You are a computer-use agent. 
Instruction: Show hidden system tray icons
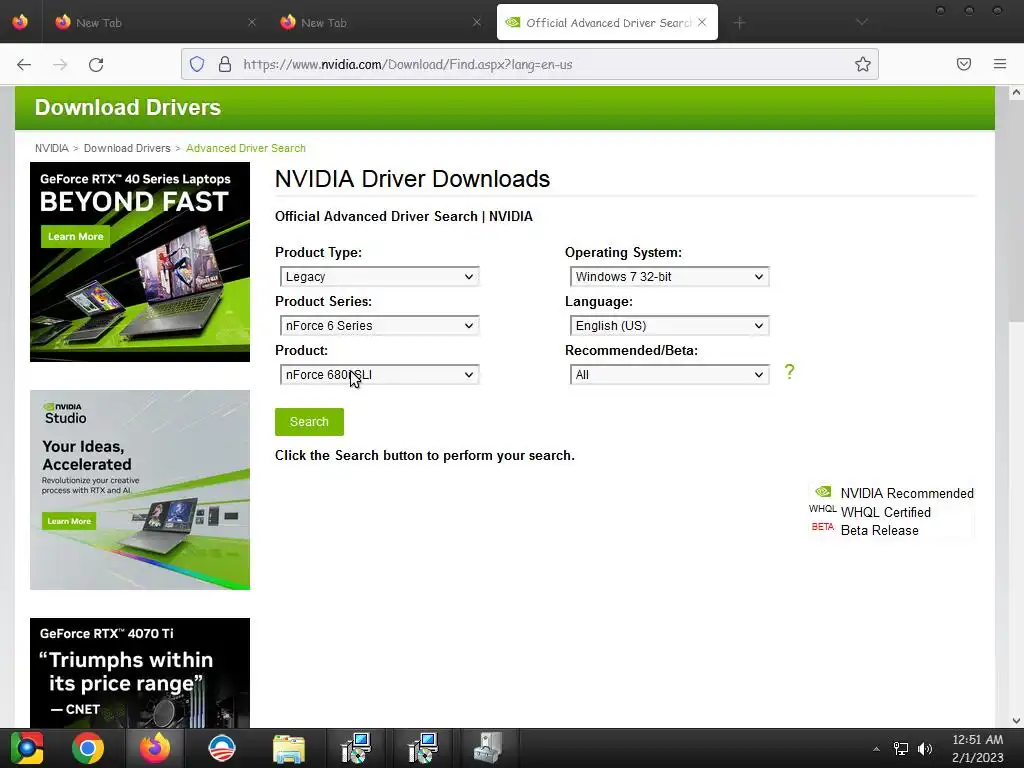click(x=876, y=749)
